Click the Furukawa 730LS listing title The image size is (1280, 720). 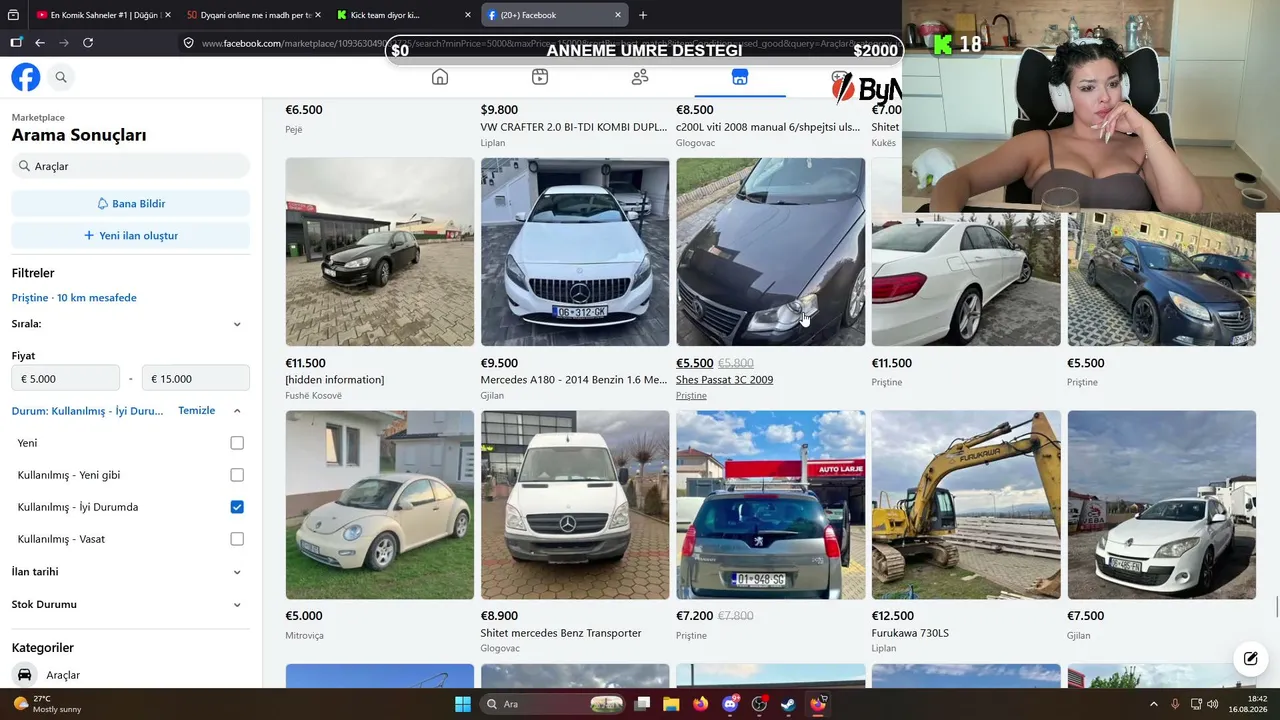coord(910,633)
